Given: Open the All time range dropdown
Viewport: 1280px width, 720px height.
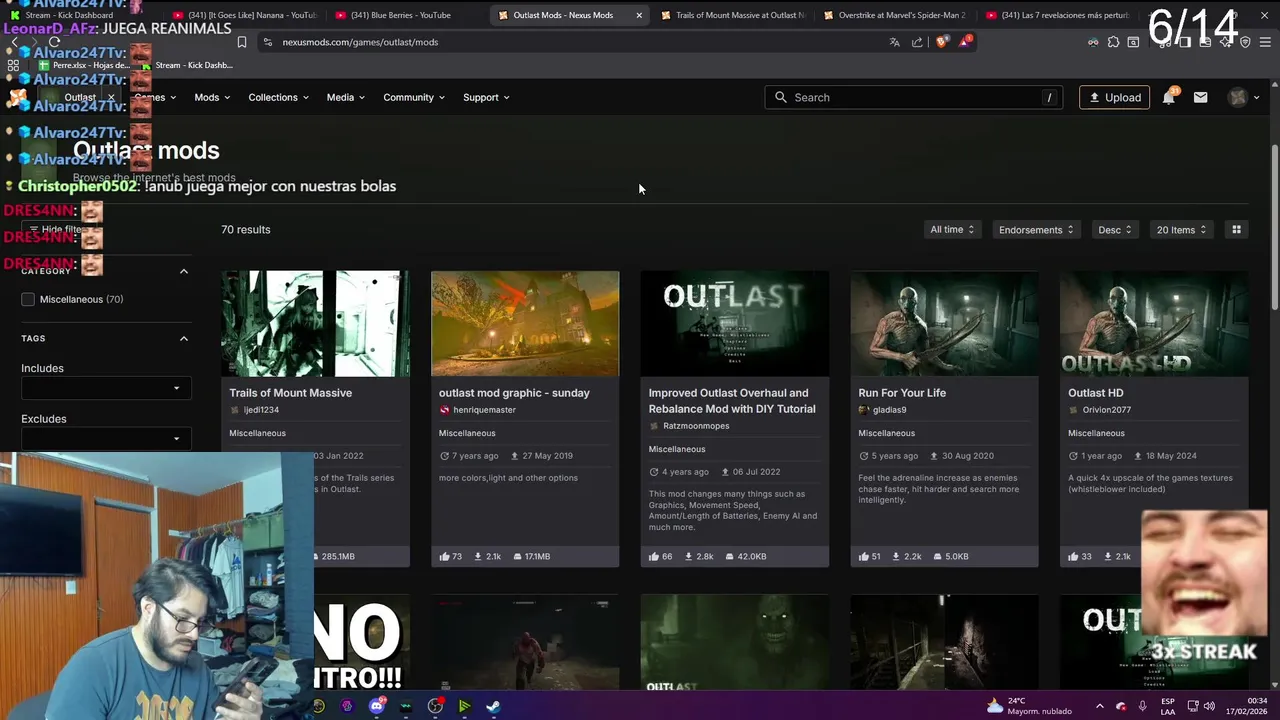Looking at the screenshot, I should point(952,229).
